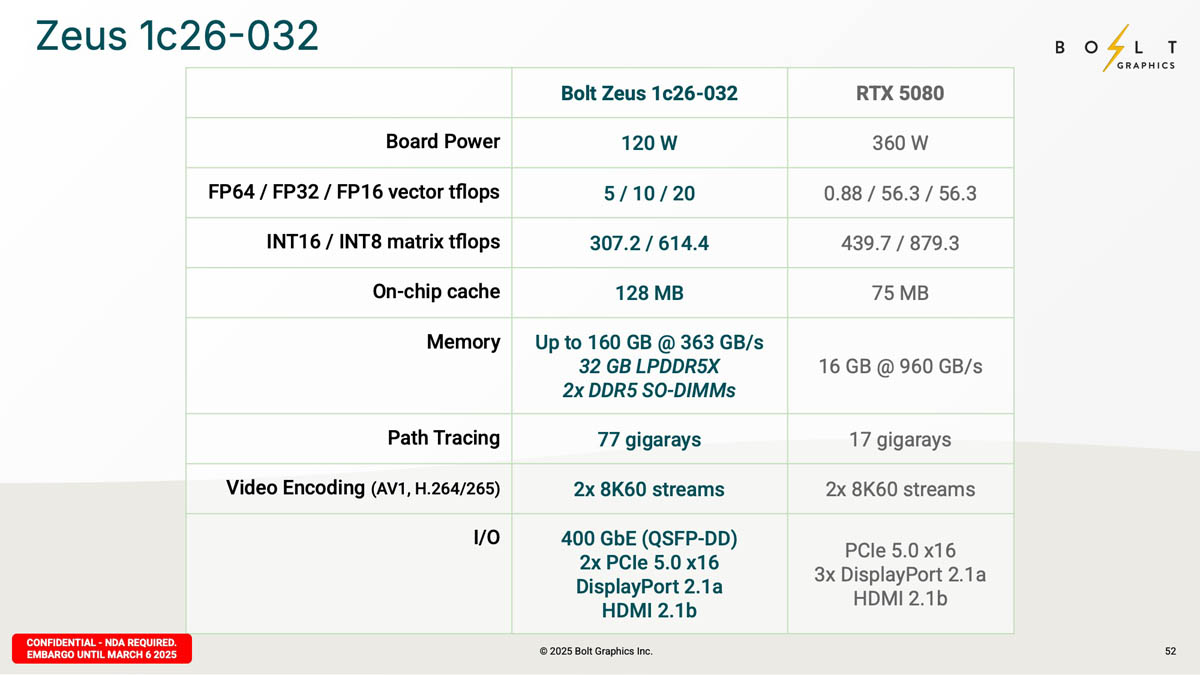Select the 'Path Tracing' row label

point(443,438)
